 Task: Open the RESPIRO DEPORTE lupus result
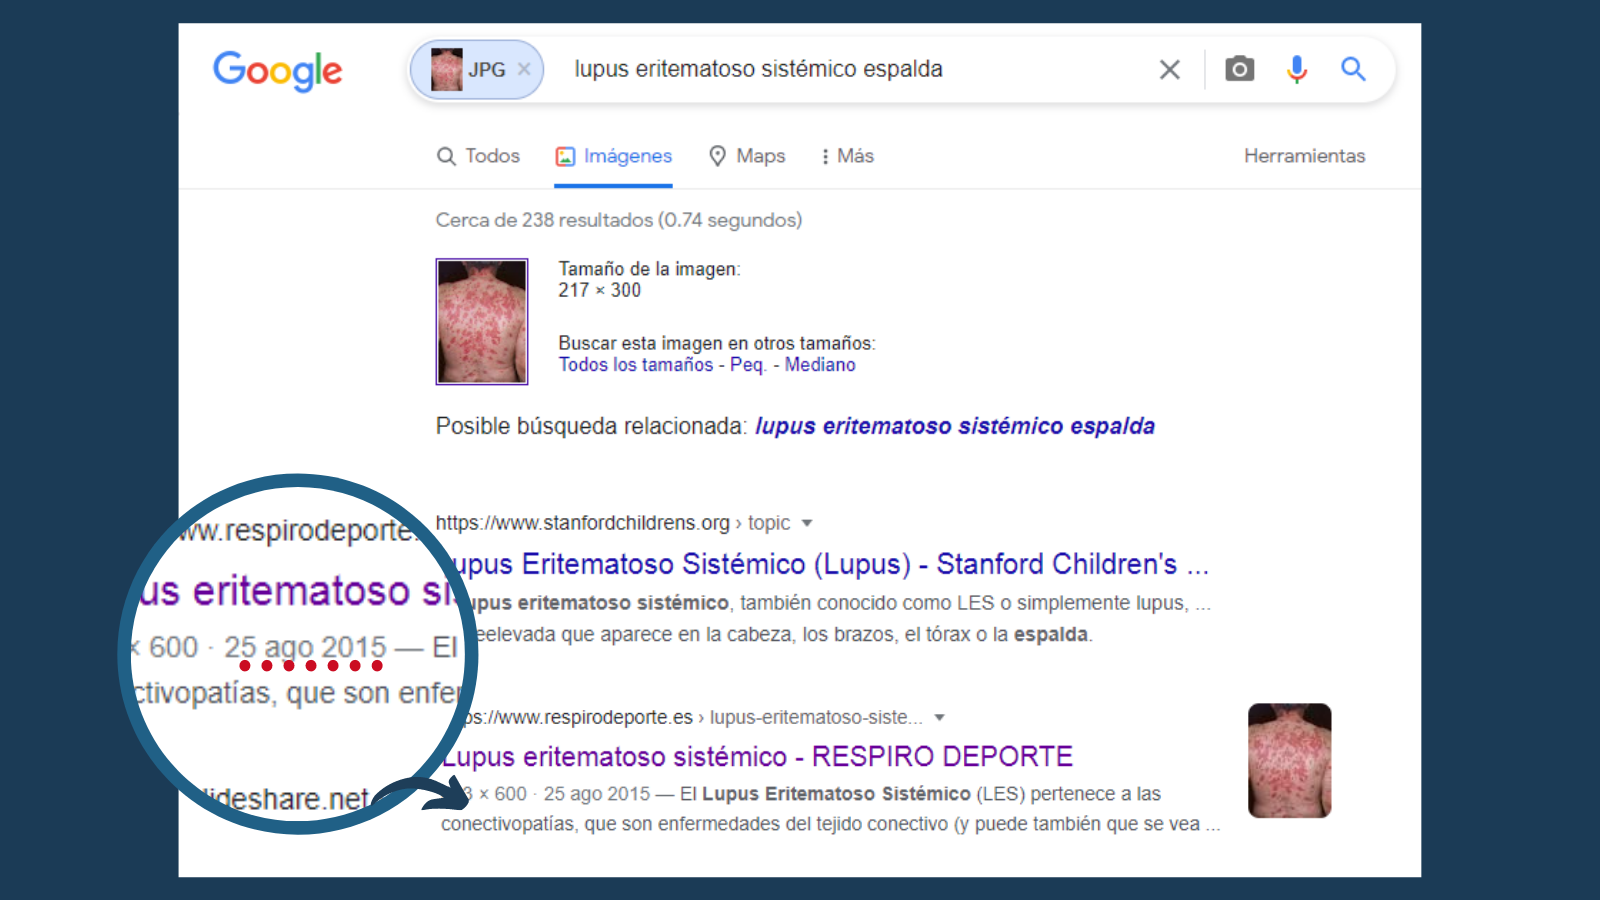tap(759, 756)
